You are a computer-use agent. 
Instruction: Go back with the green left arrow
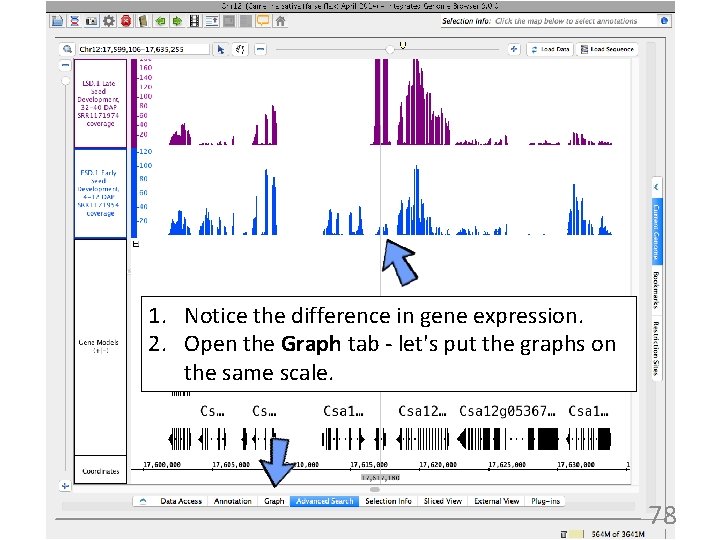160,21
